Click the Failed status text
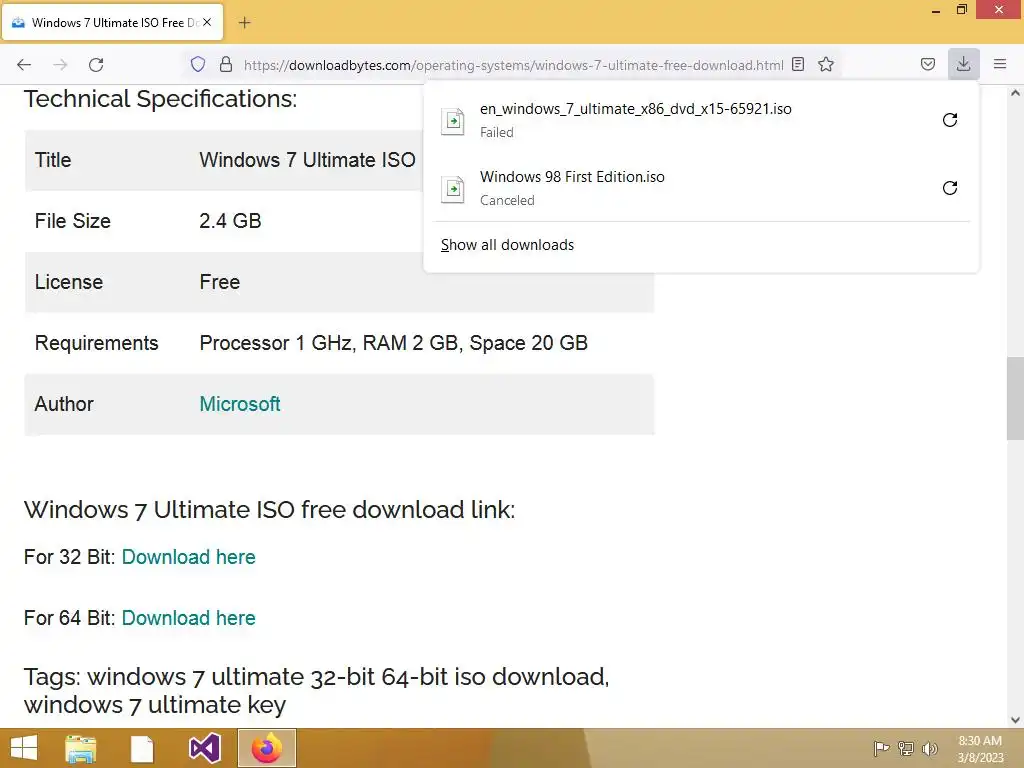The width and height of the screenshot is (1024, 768). point(497,133)
